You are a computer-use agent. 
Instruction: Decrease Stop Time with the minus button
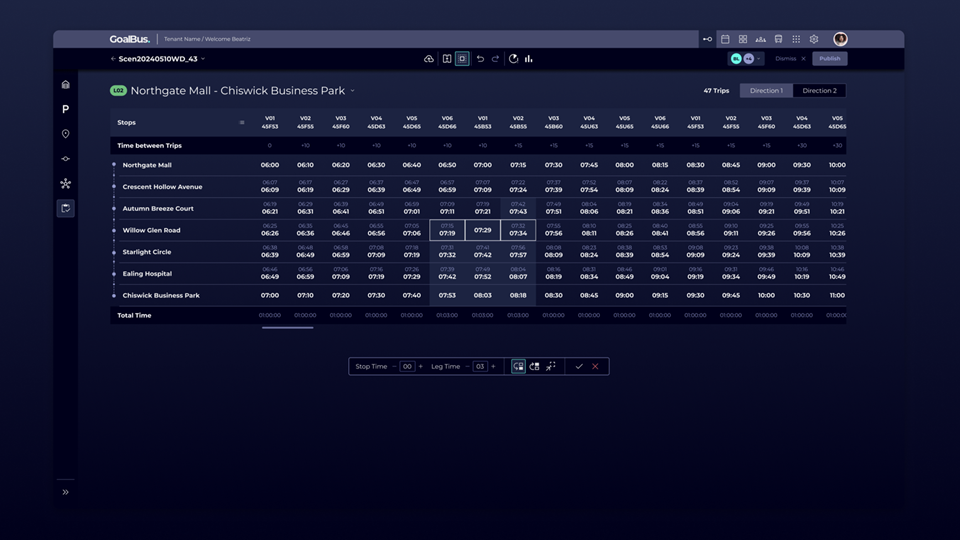coord(394,367)
